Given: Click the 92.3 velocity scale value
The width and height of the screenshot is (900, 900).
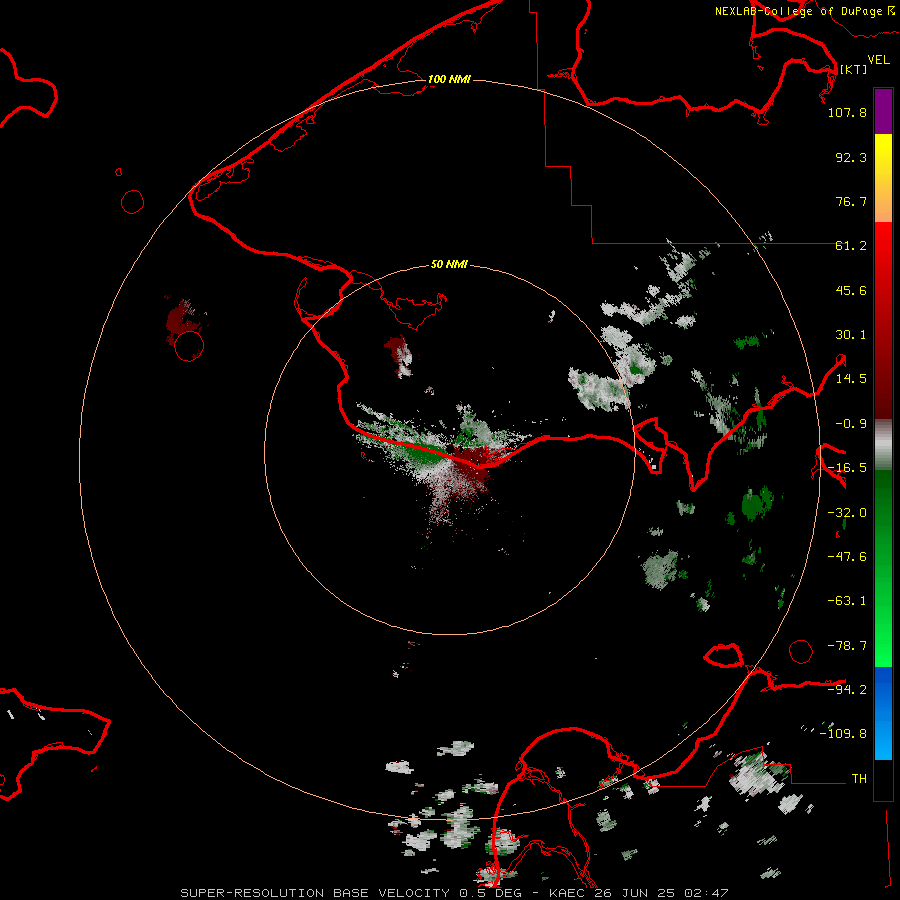Looking at the screenshot, I should tap(851, 157).
